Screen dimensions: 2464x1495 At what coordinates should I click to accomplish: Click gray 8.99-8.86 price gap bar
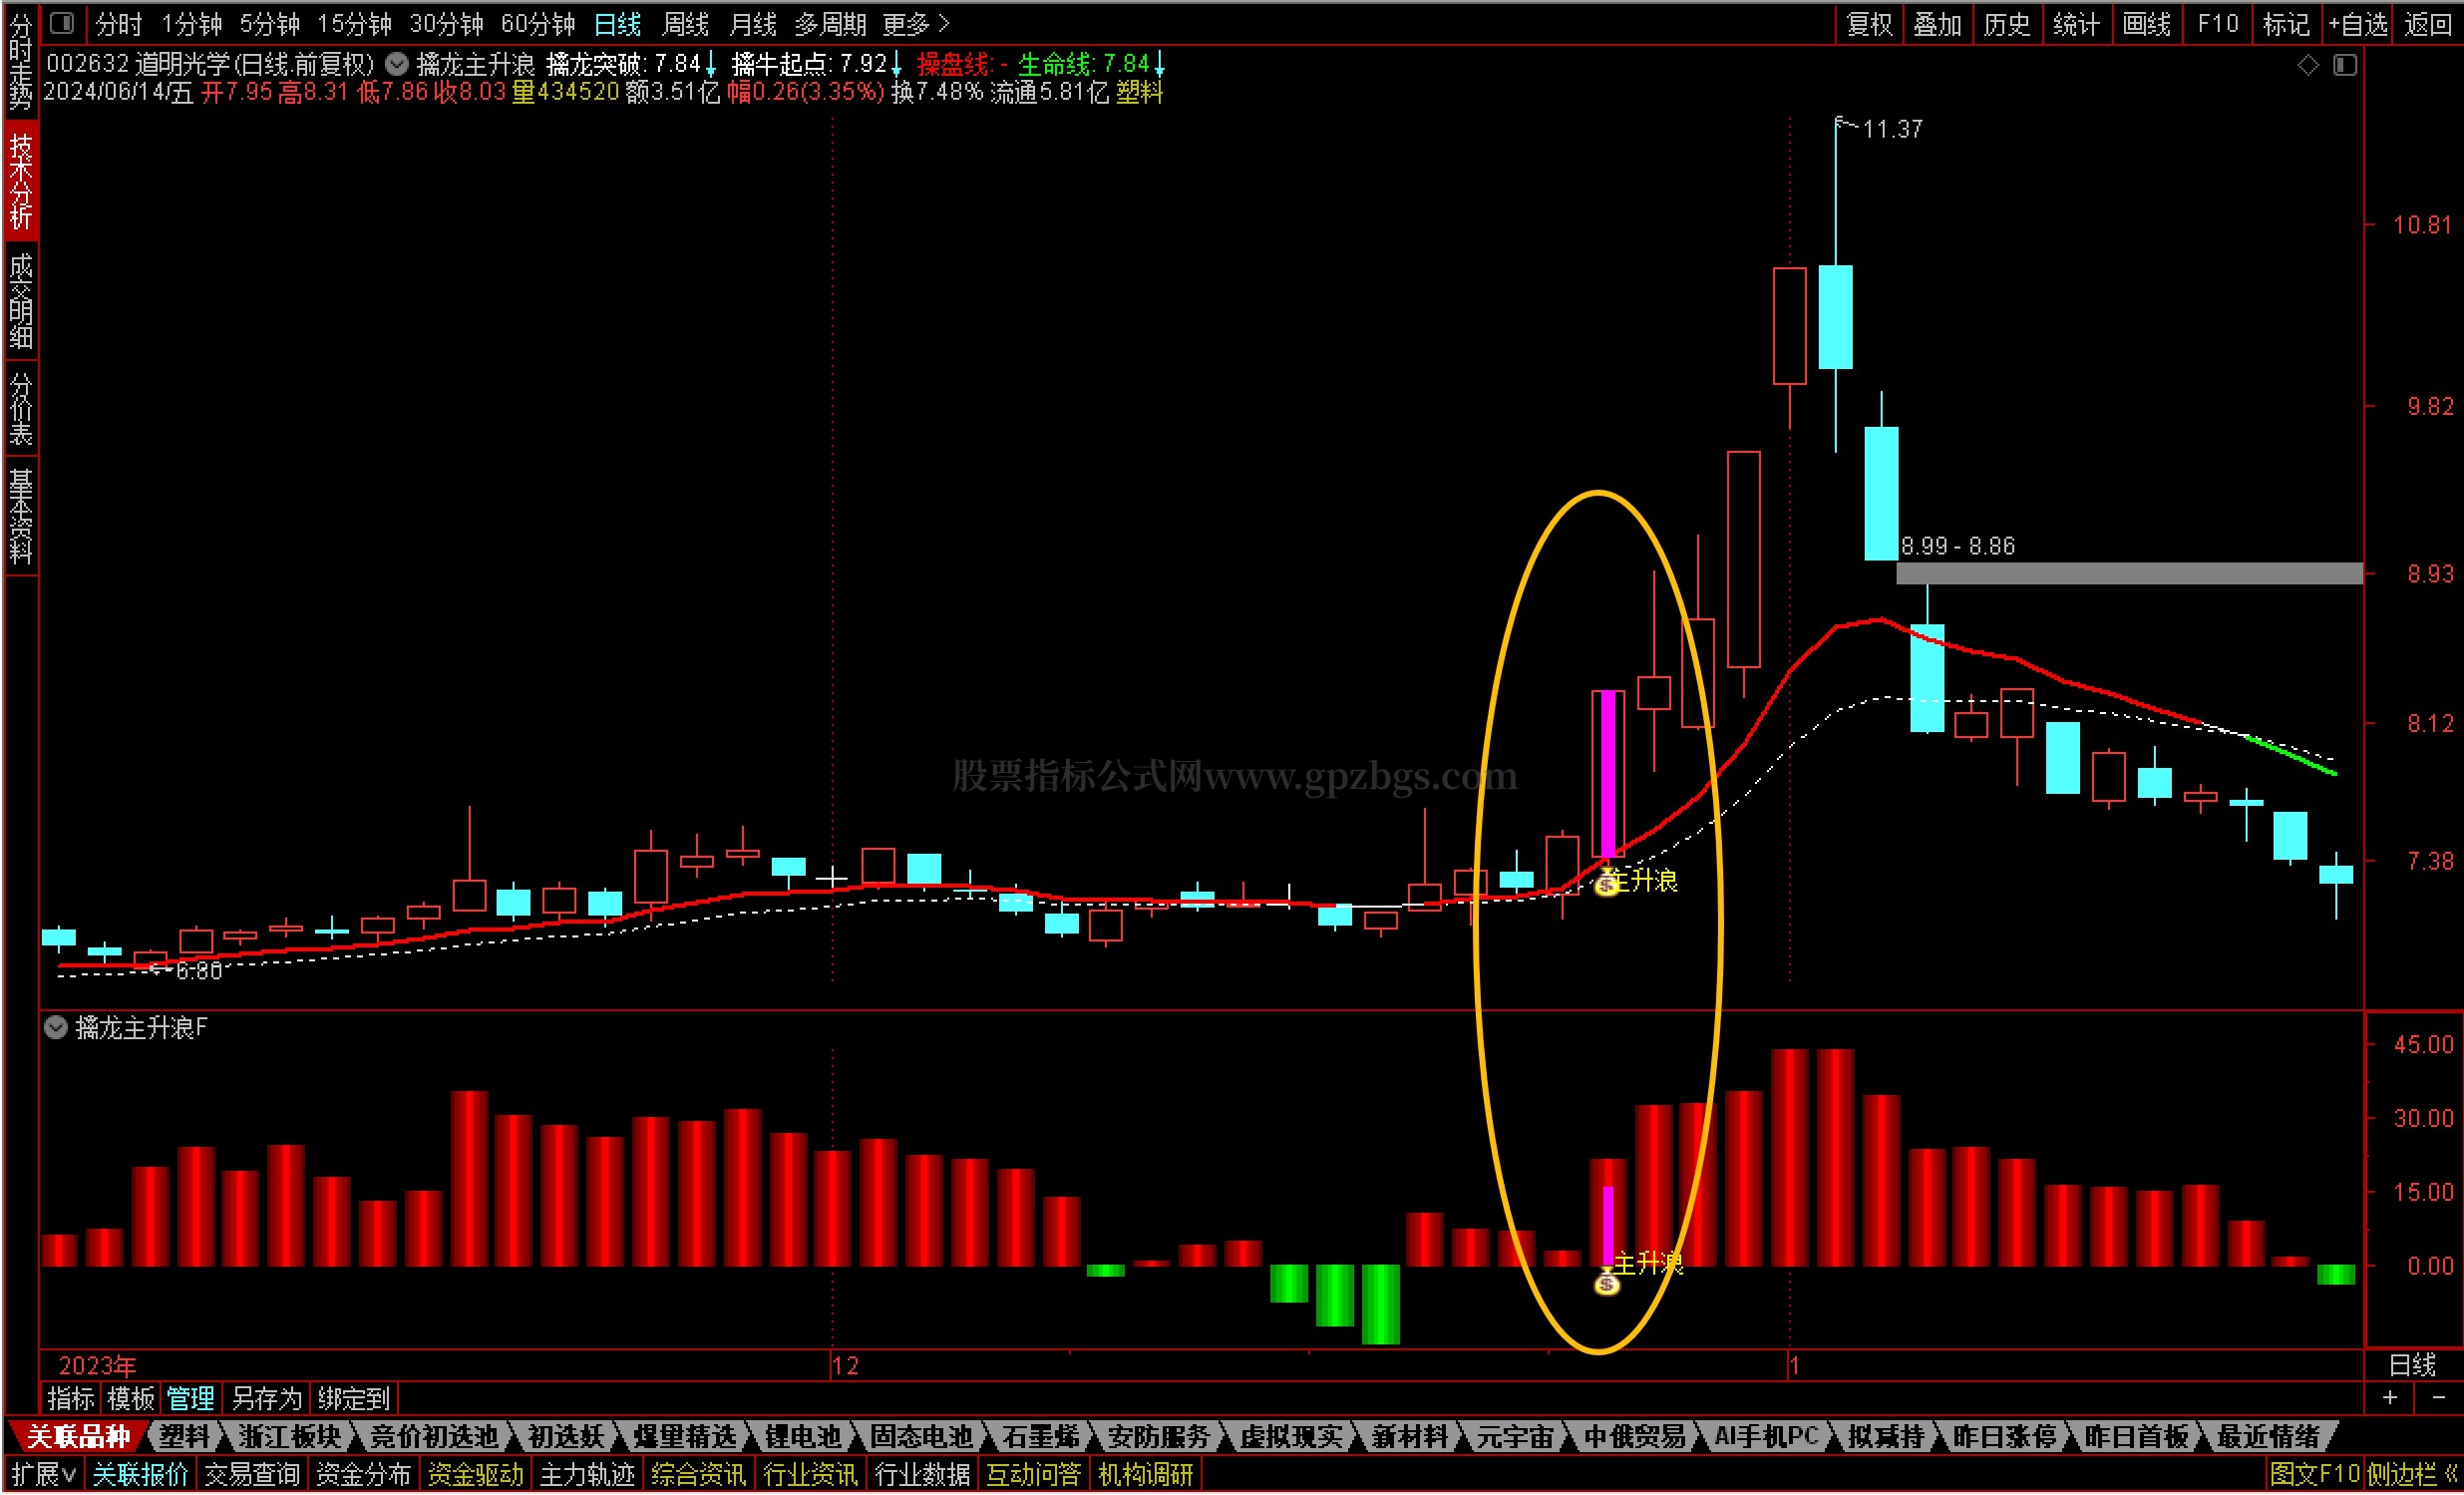click(2128, 573)
